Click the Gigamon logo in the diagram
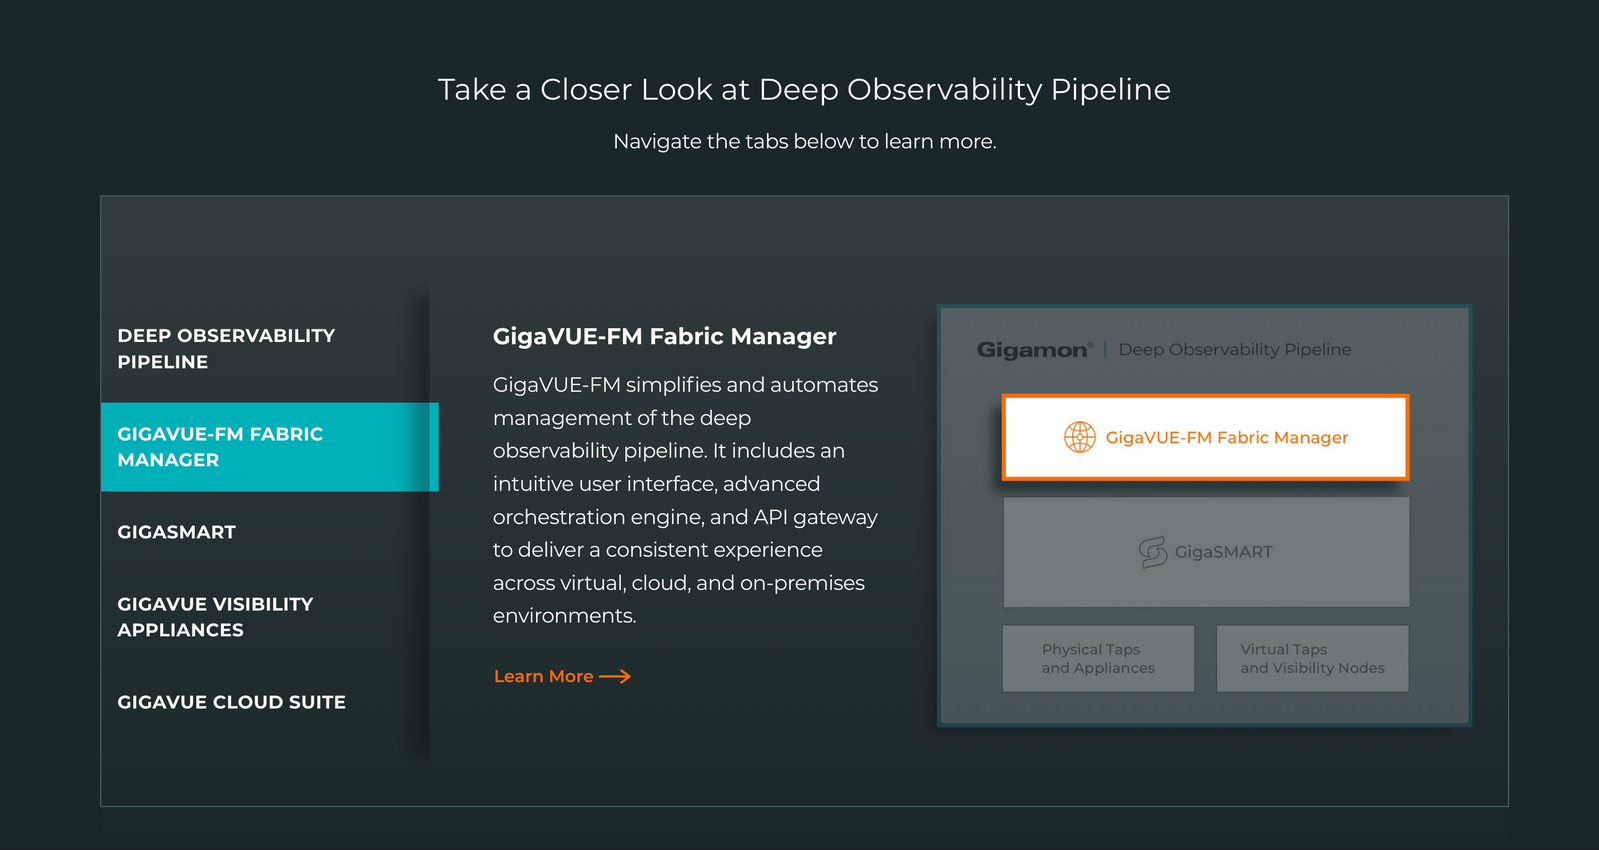This screenshot has width=1599, height=850. pyautogui.click(x=1034, y=350)
